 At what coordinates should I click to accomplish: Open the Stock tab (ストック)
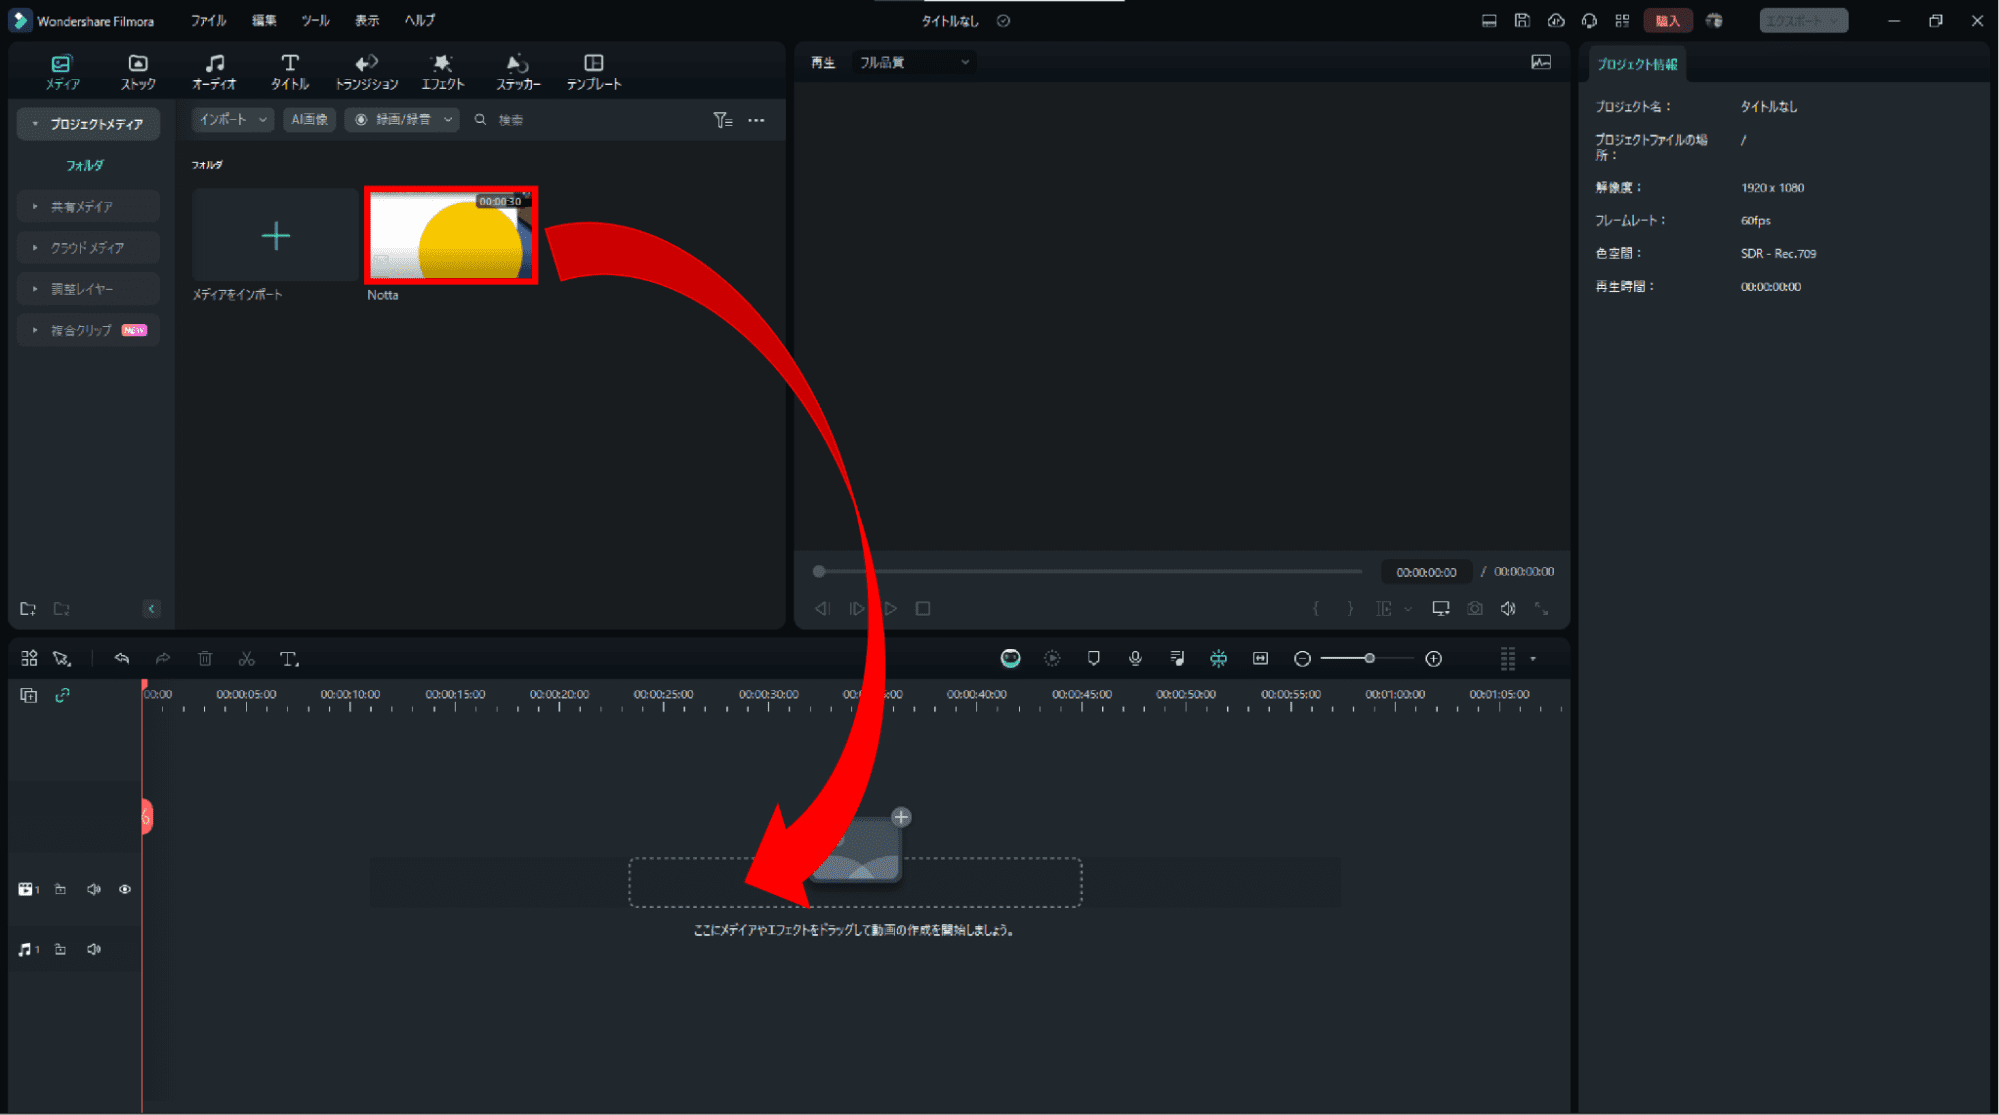pos(138,72)
